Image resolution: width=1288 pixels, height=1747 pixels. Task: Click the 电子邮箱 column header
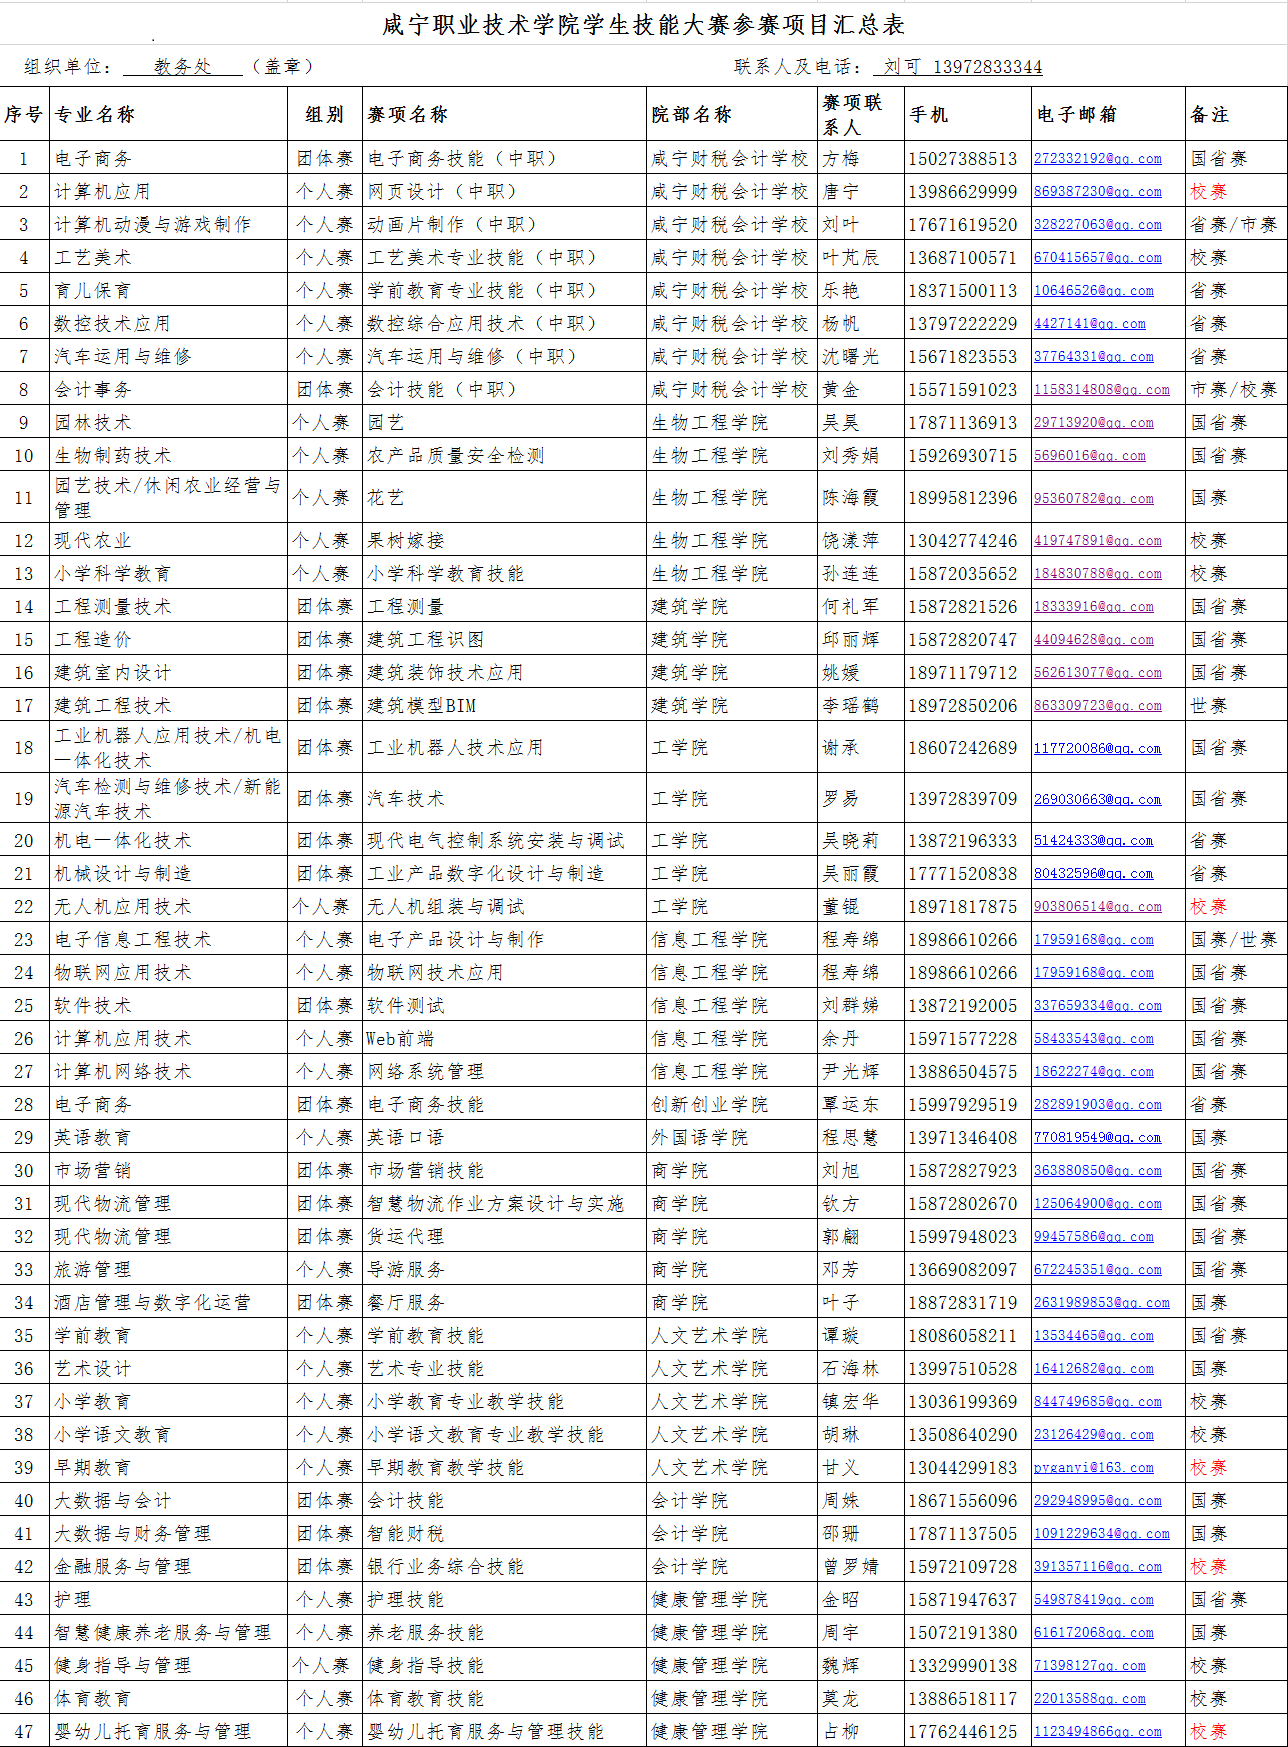click(x=1076, y=115)
